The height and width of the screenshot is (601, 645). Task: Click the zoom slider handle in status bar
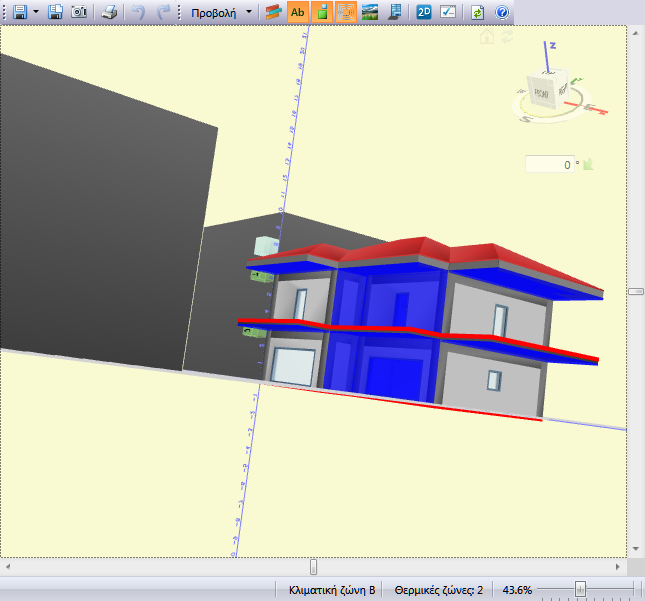[580, 590]
